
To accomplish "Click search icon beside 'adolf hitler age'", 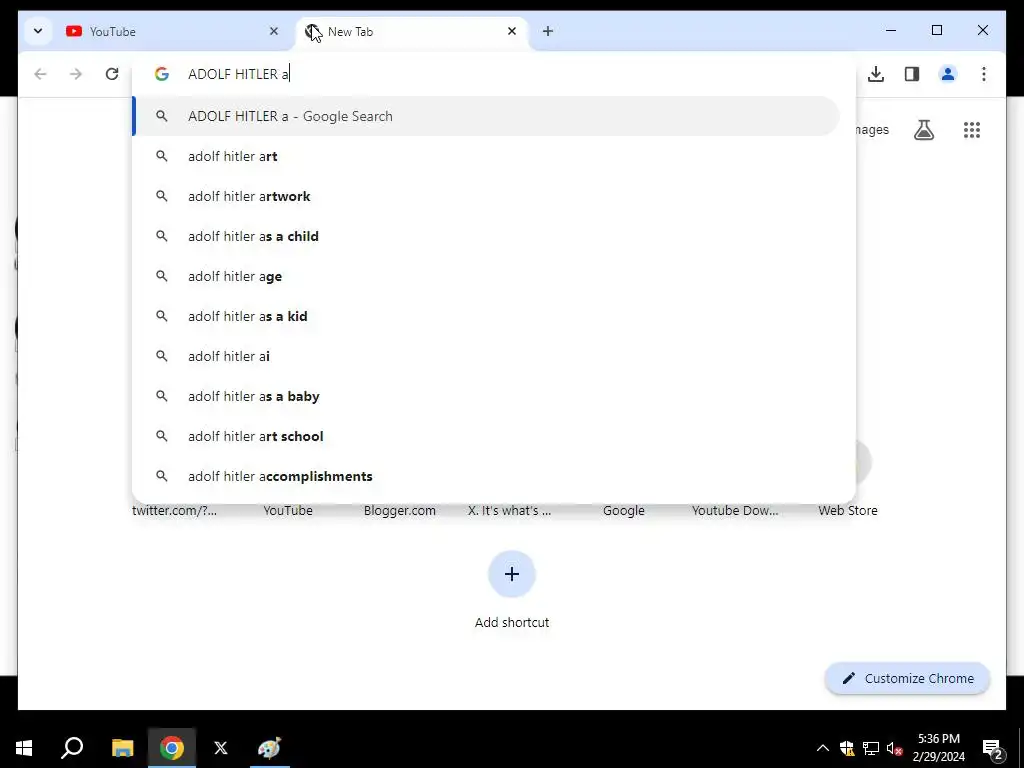I will (x=161, y=276).
